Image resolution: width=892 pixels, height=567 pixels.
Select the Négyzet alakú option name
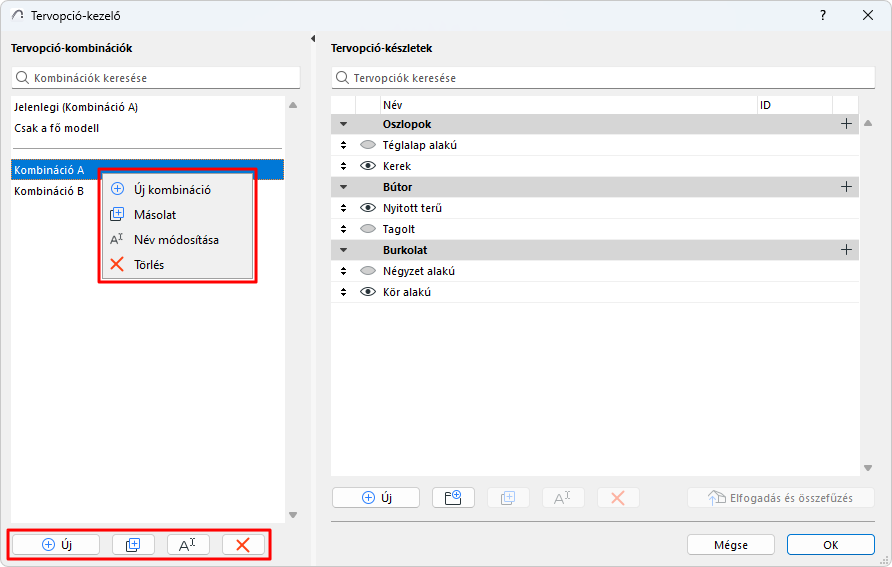(419, 271)
